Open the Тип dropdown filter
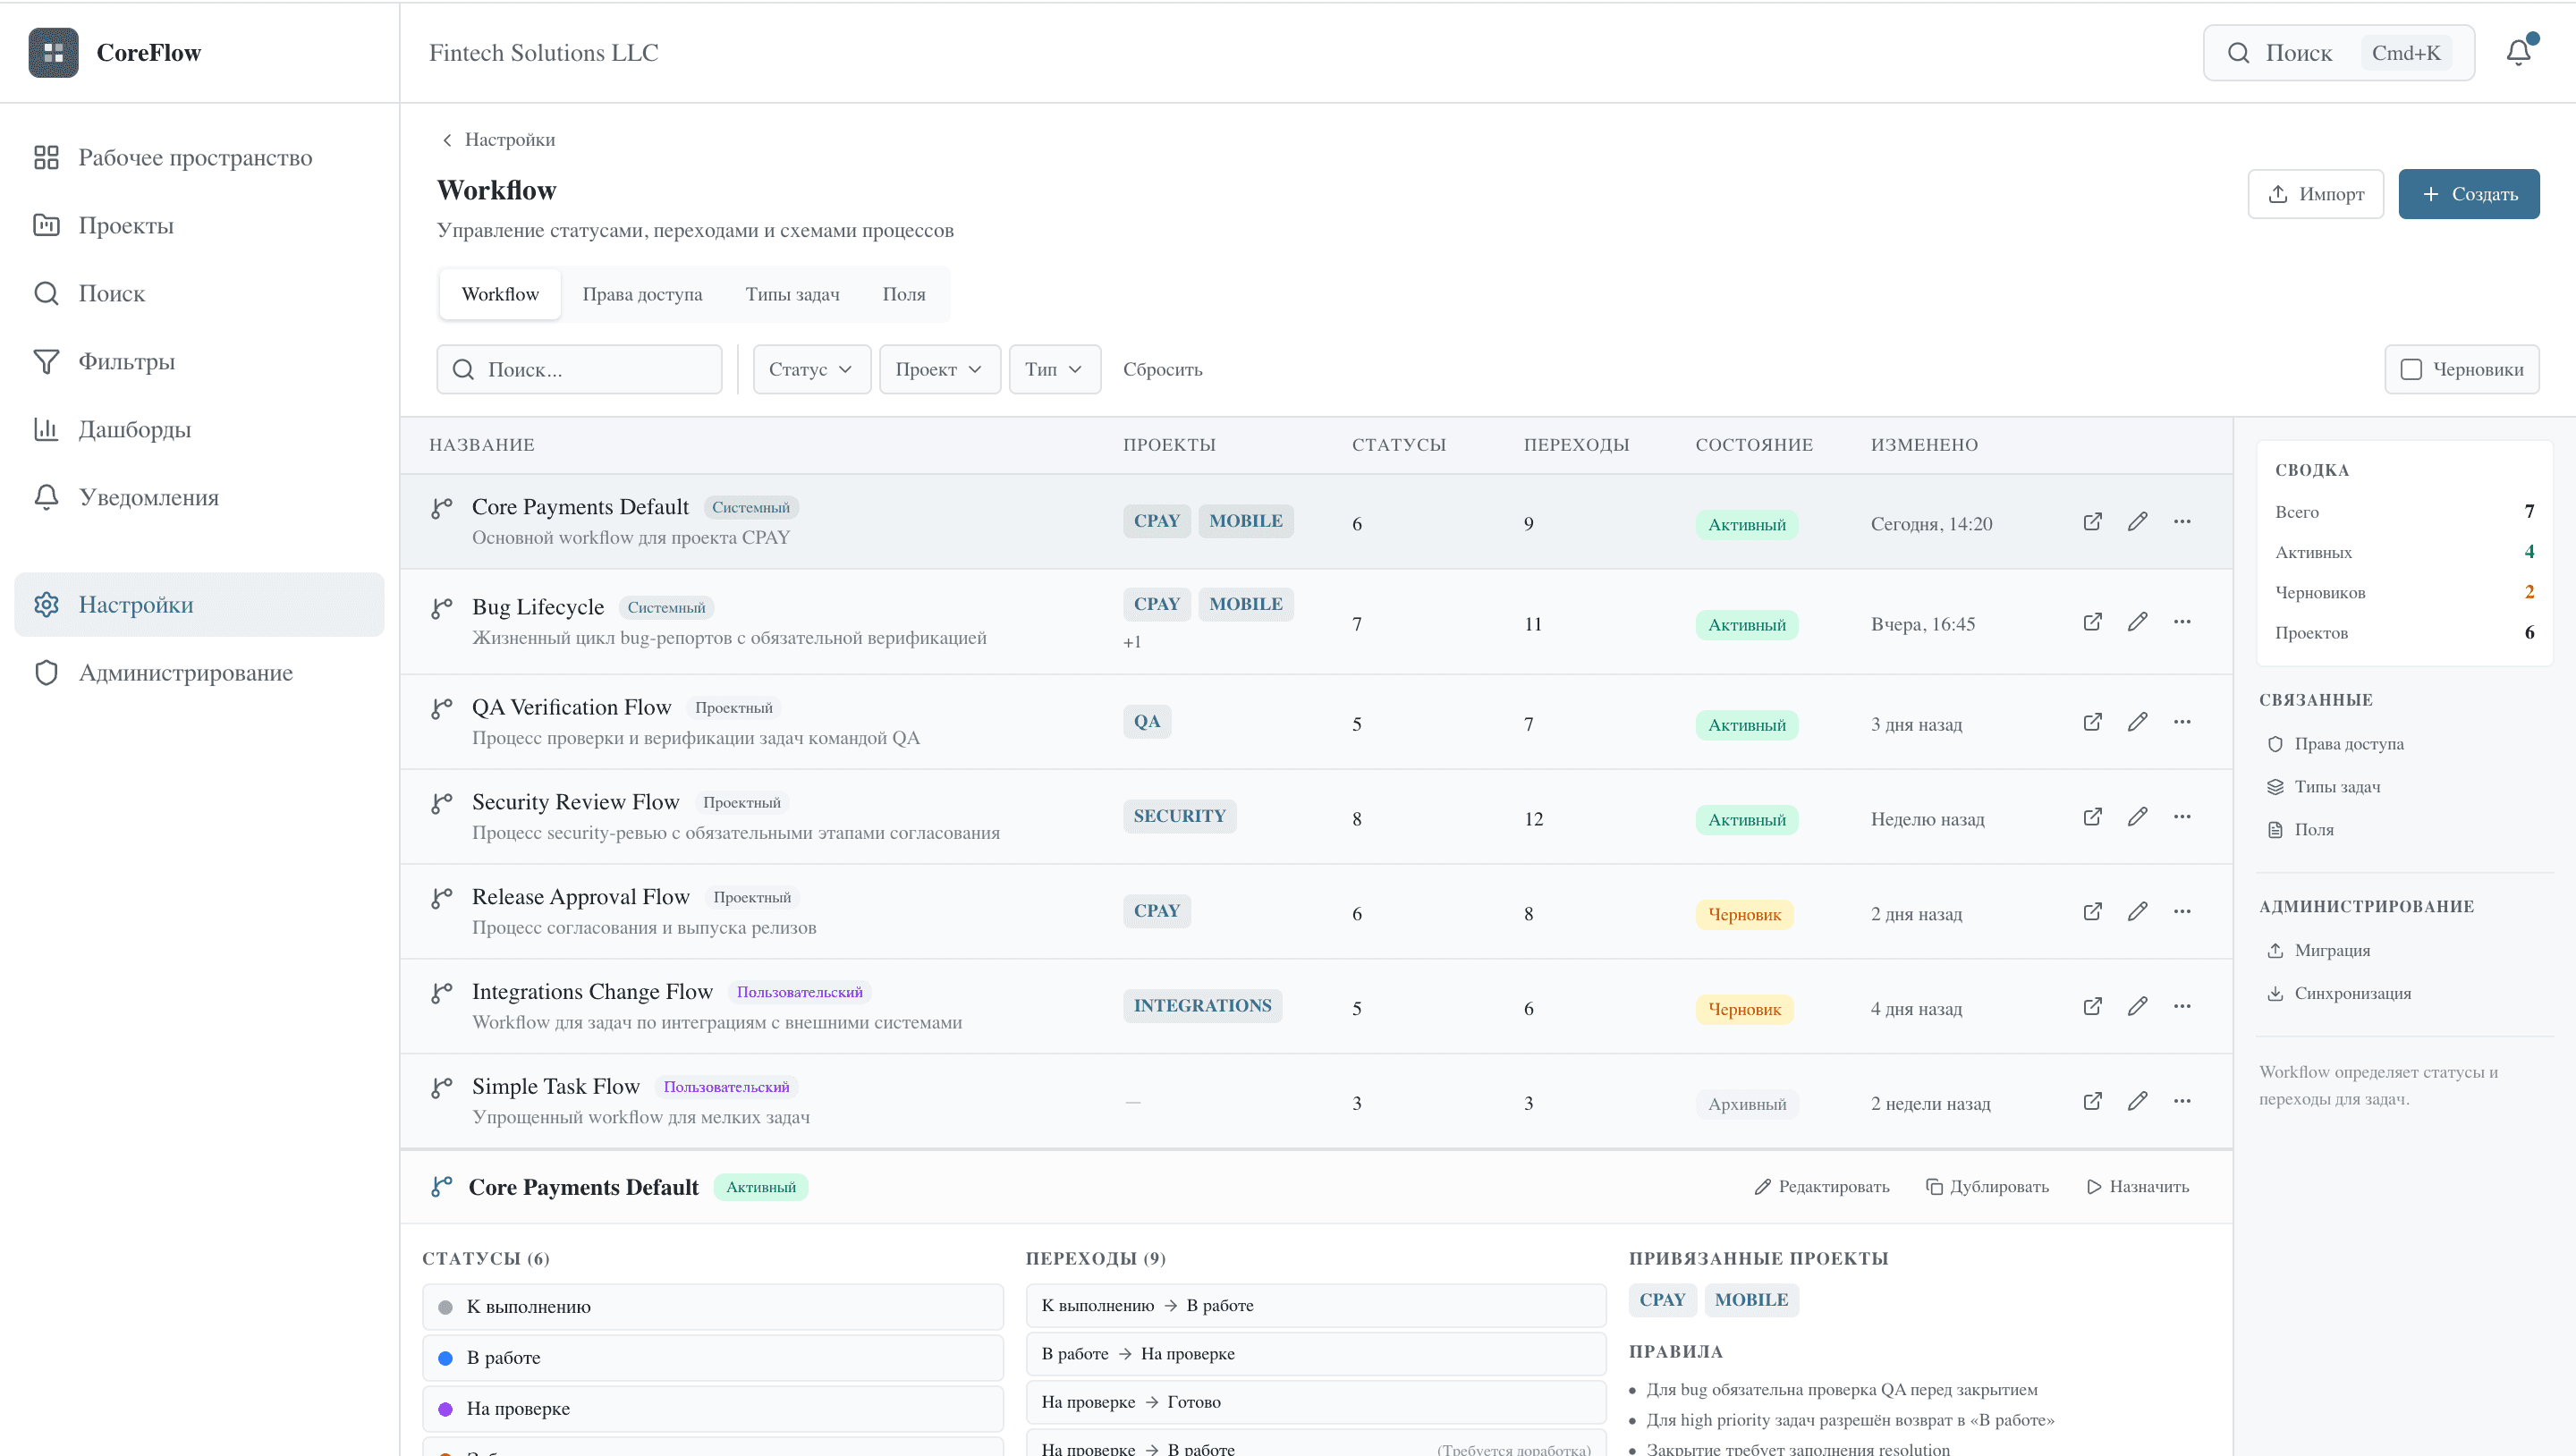Viewport: 2576px width, 1456px height. [1054, 369]
